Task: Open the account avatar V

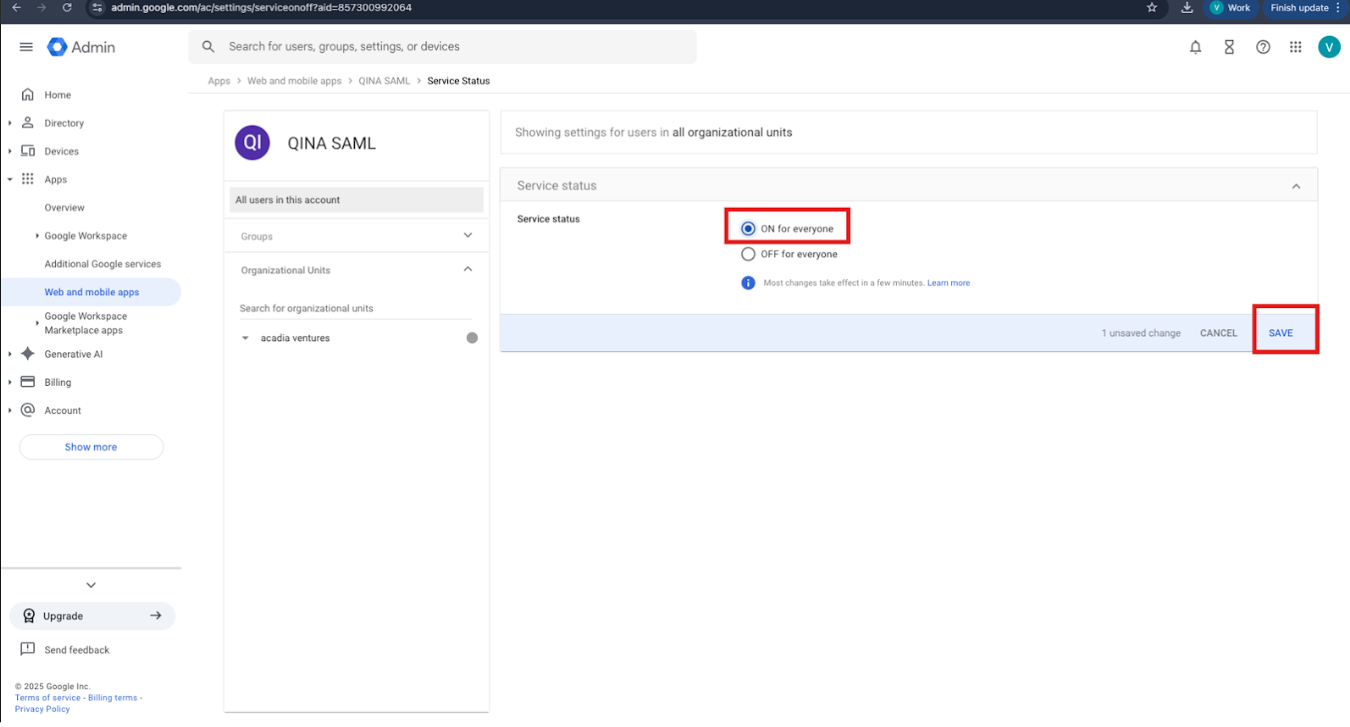Action: click(x=1329, y=47)
